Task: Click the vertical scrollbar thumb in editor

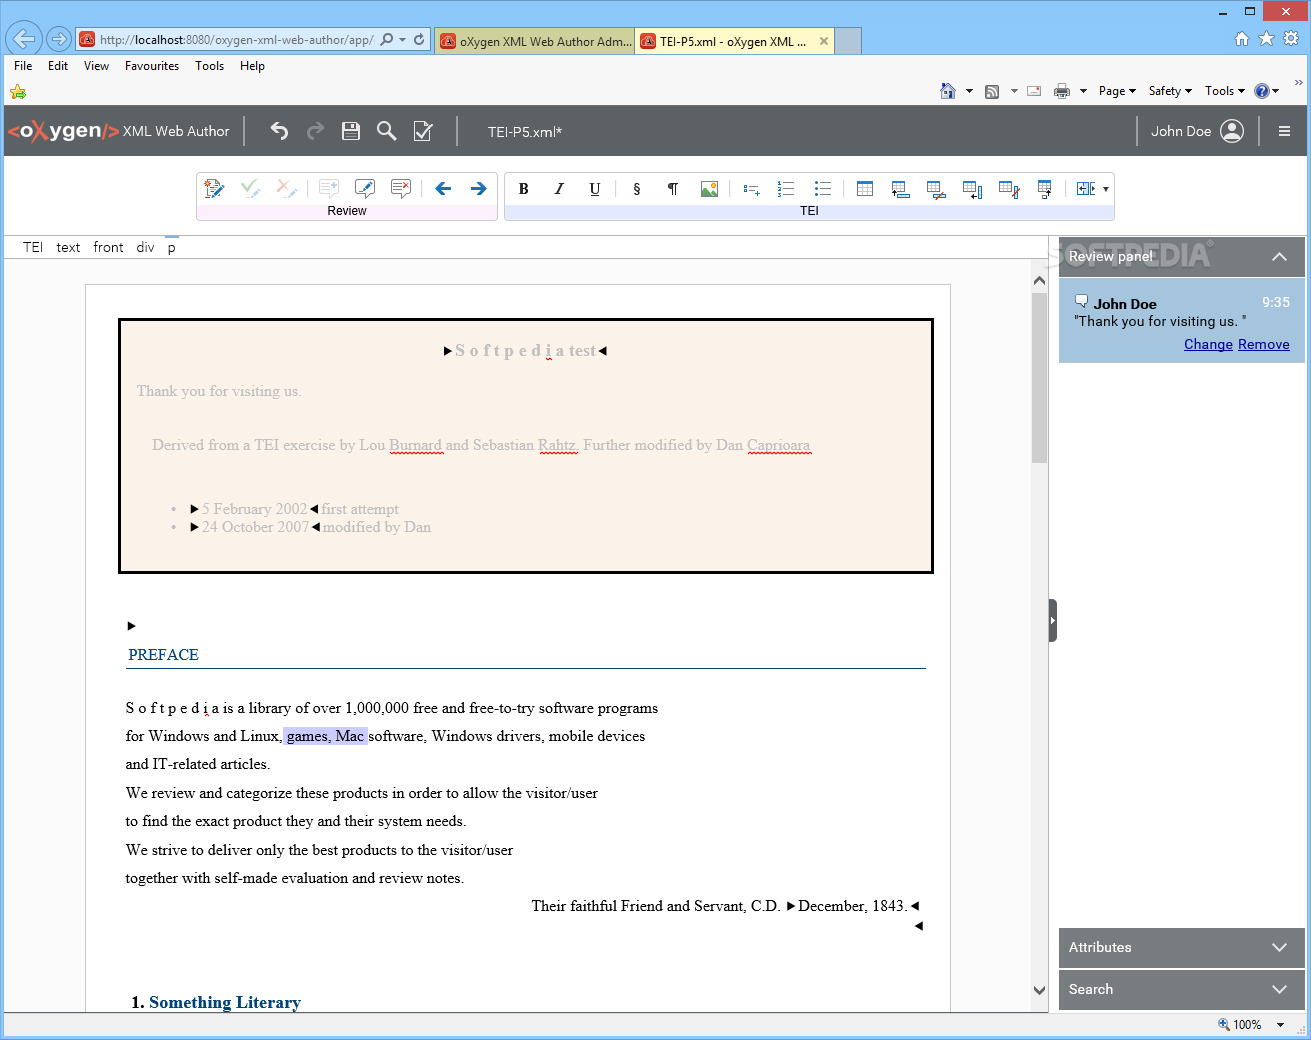Action: (x=1039, y=380)
